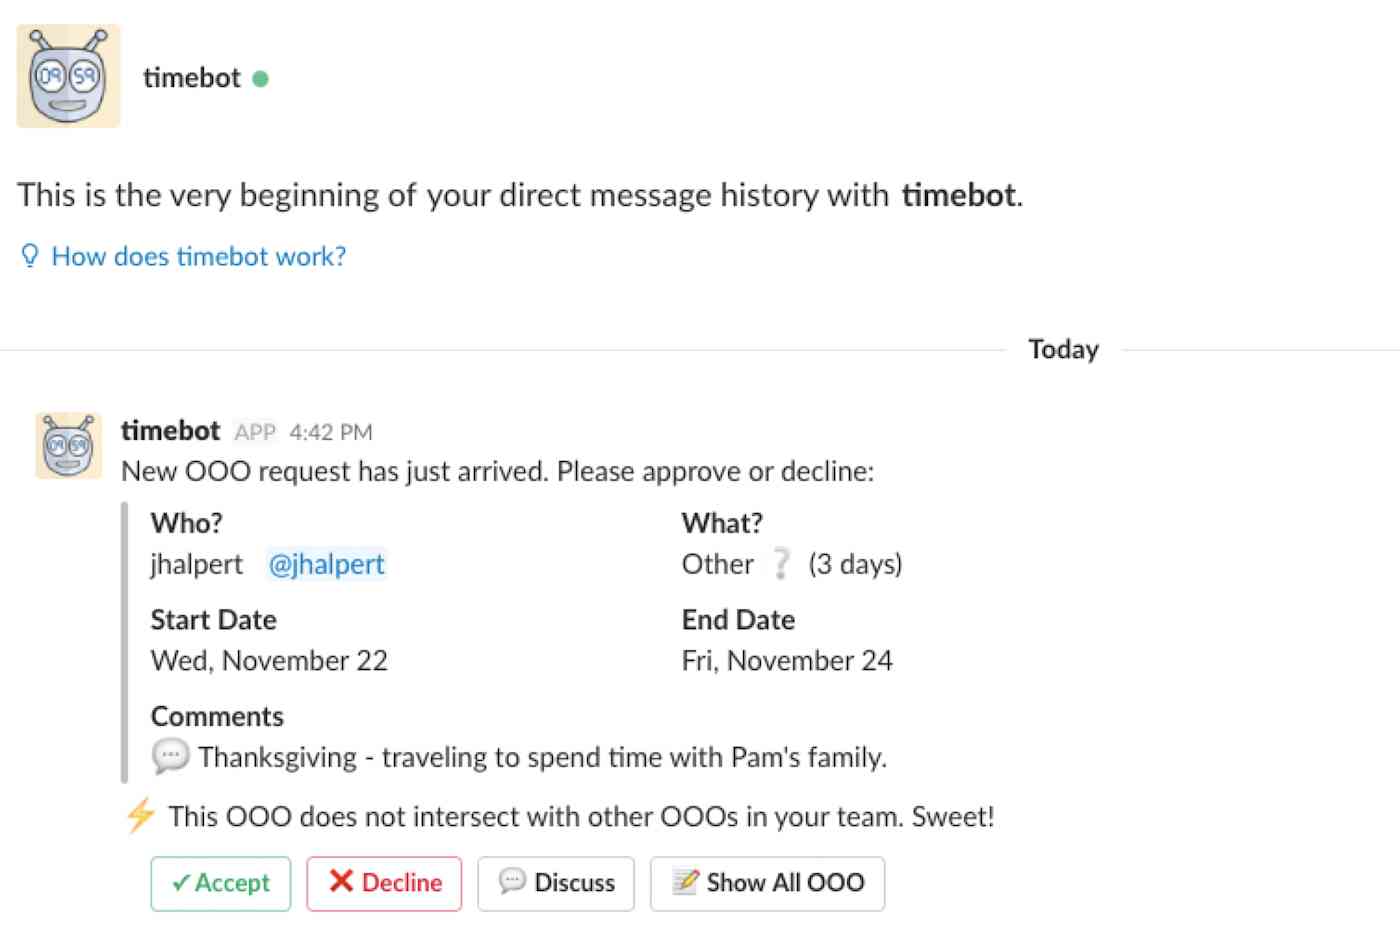Click the Today date divider

[x=1063, y=349]
